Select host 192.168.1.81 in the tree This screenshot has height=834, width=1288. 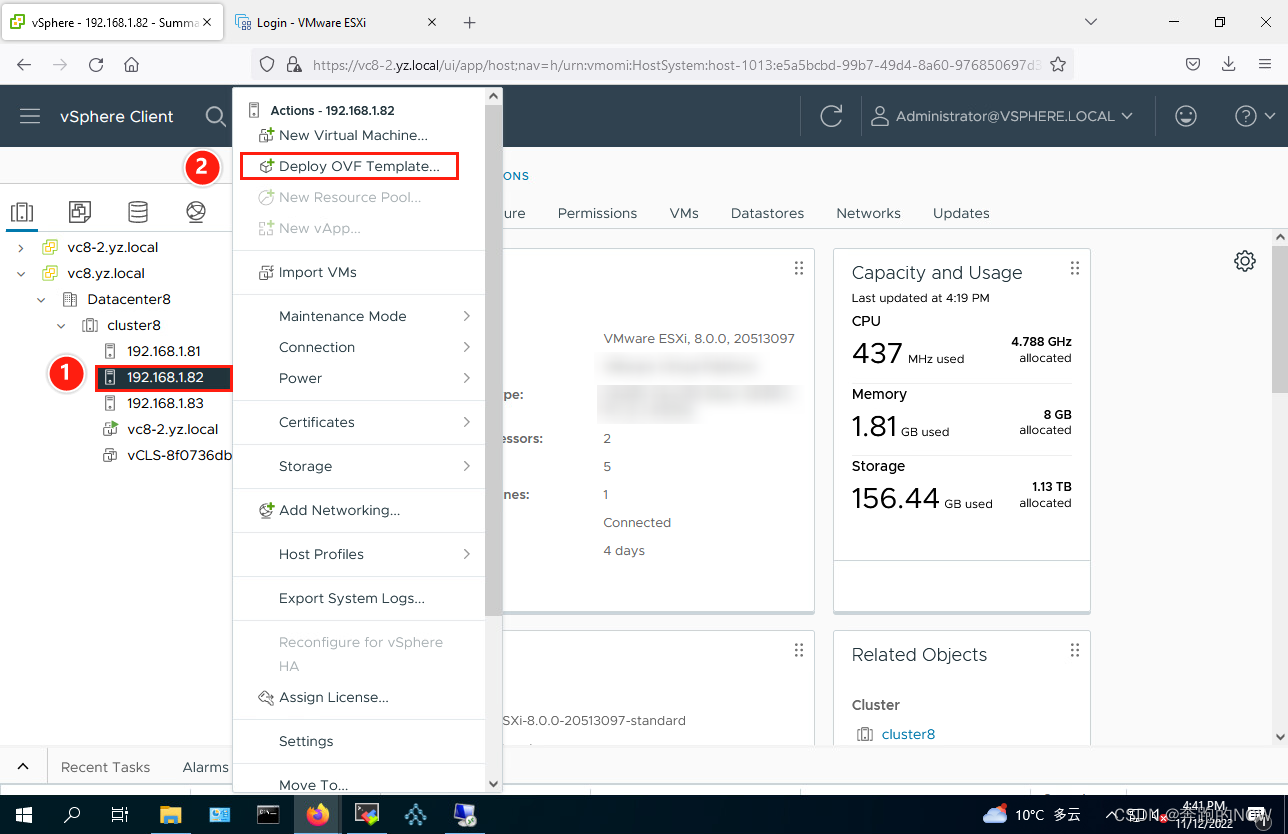tap(164, 351)
